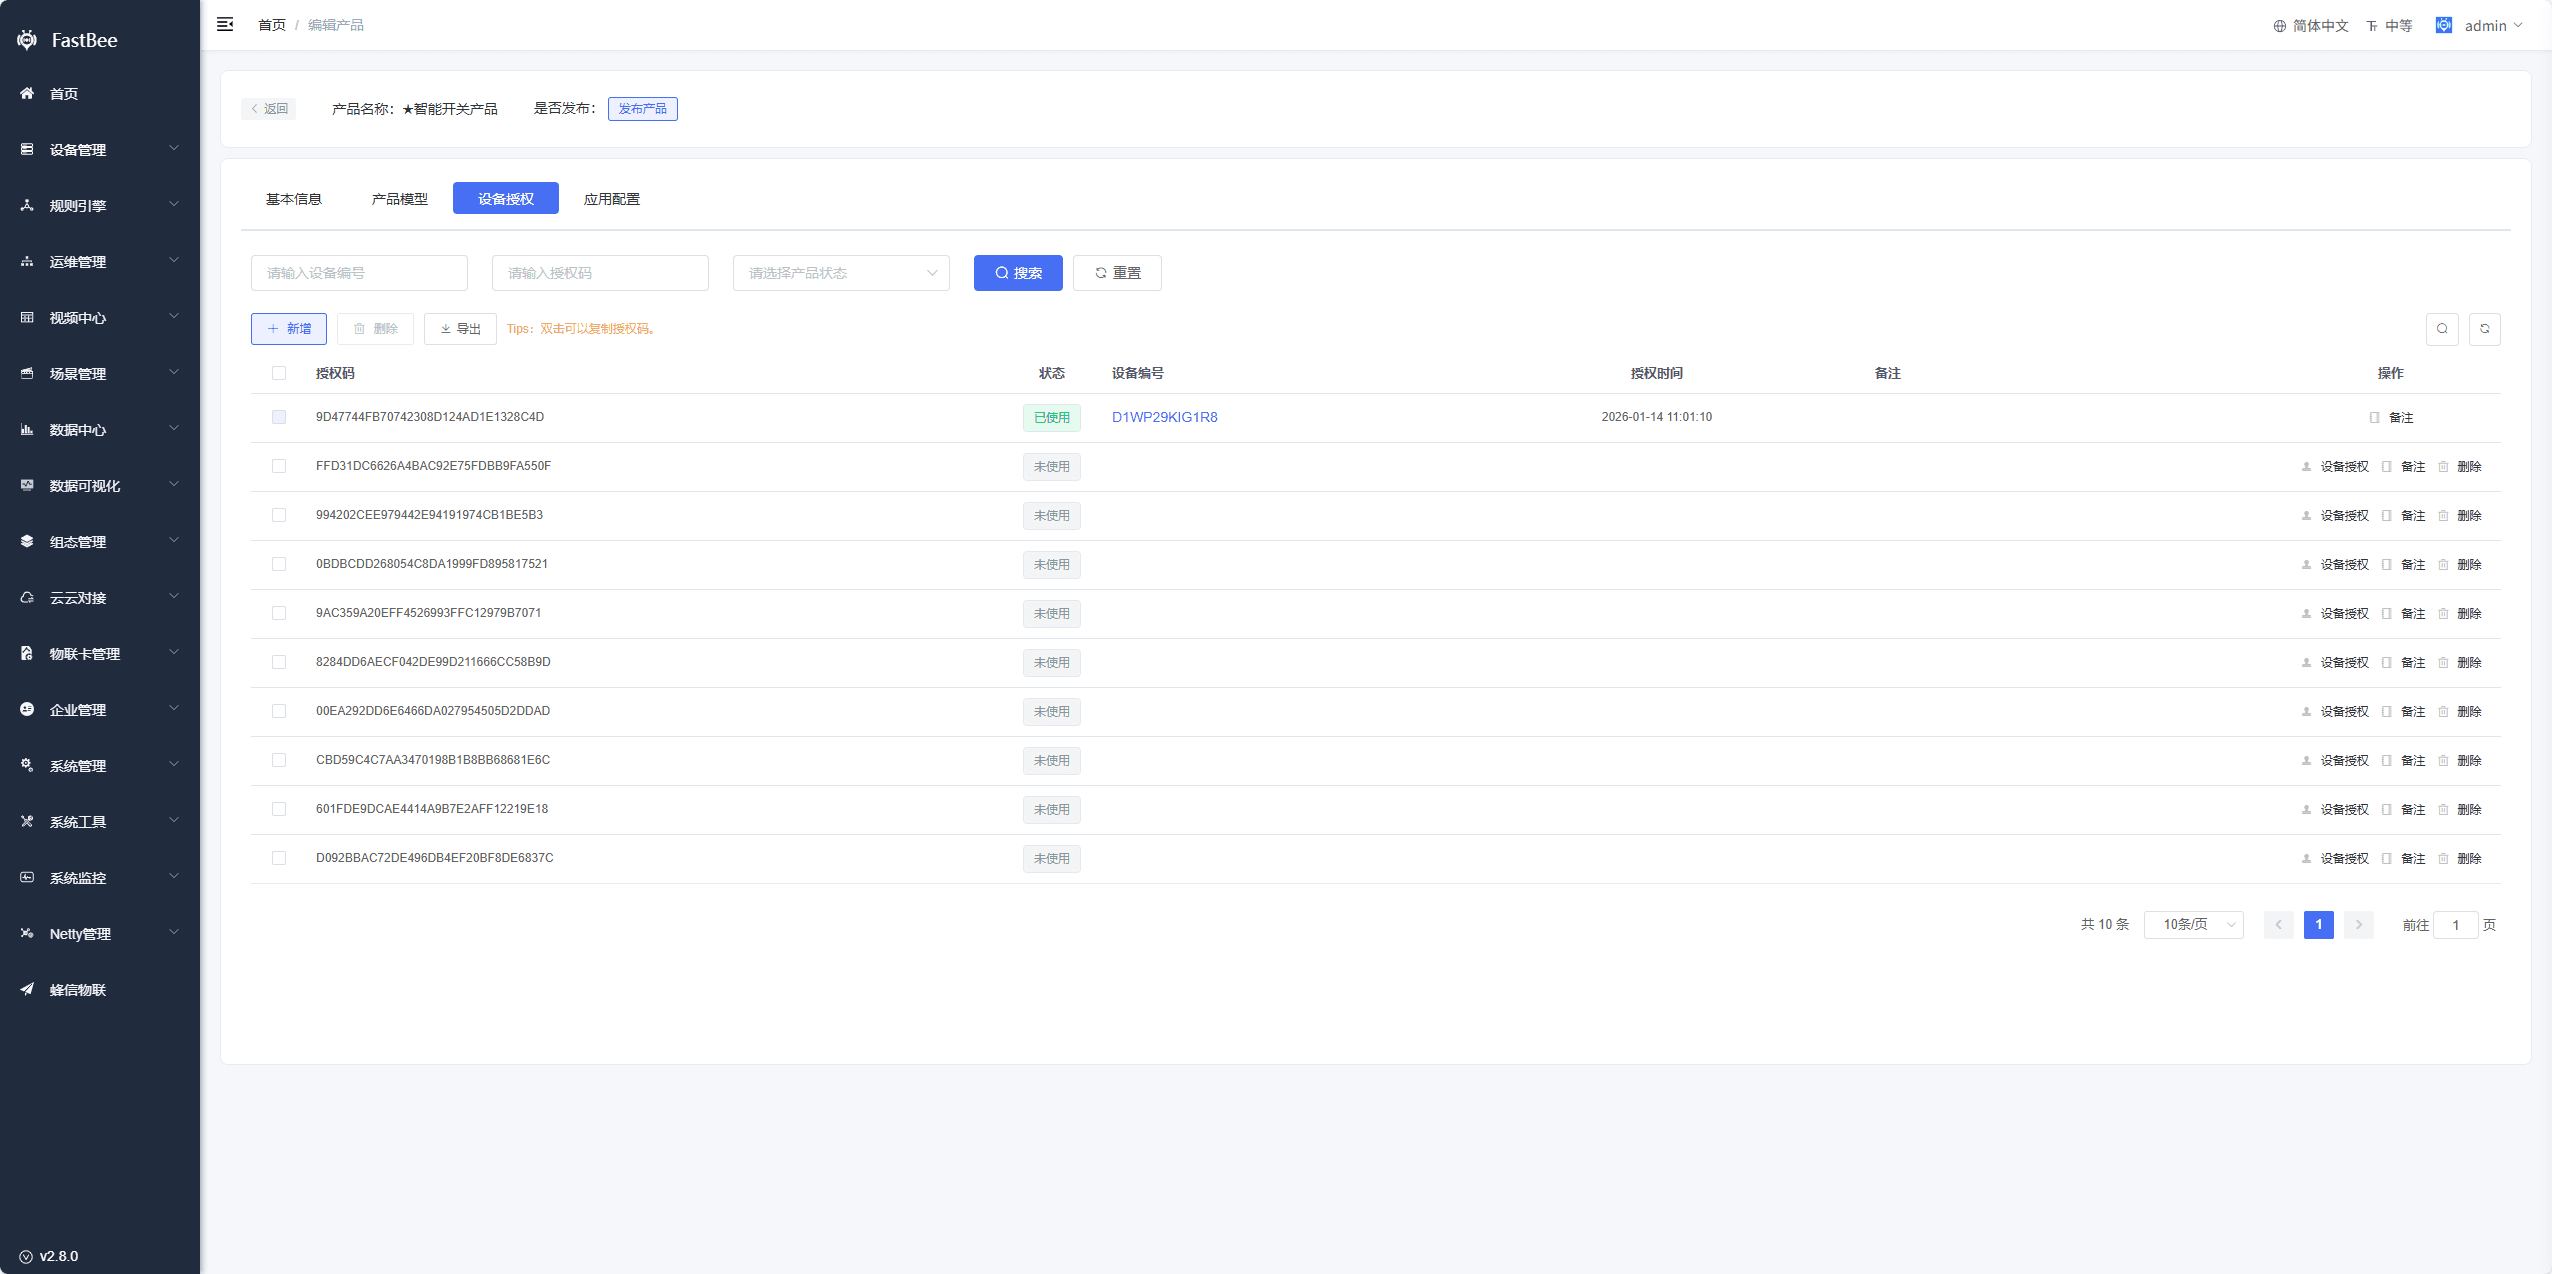The width and height of the screenshot is (2552, 1274).
Task: Open device link D1WP29KIG1R8
Action: pyautogui.click(x=1165, y=417)
